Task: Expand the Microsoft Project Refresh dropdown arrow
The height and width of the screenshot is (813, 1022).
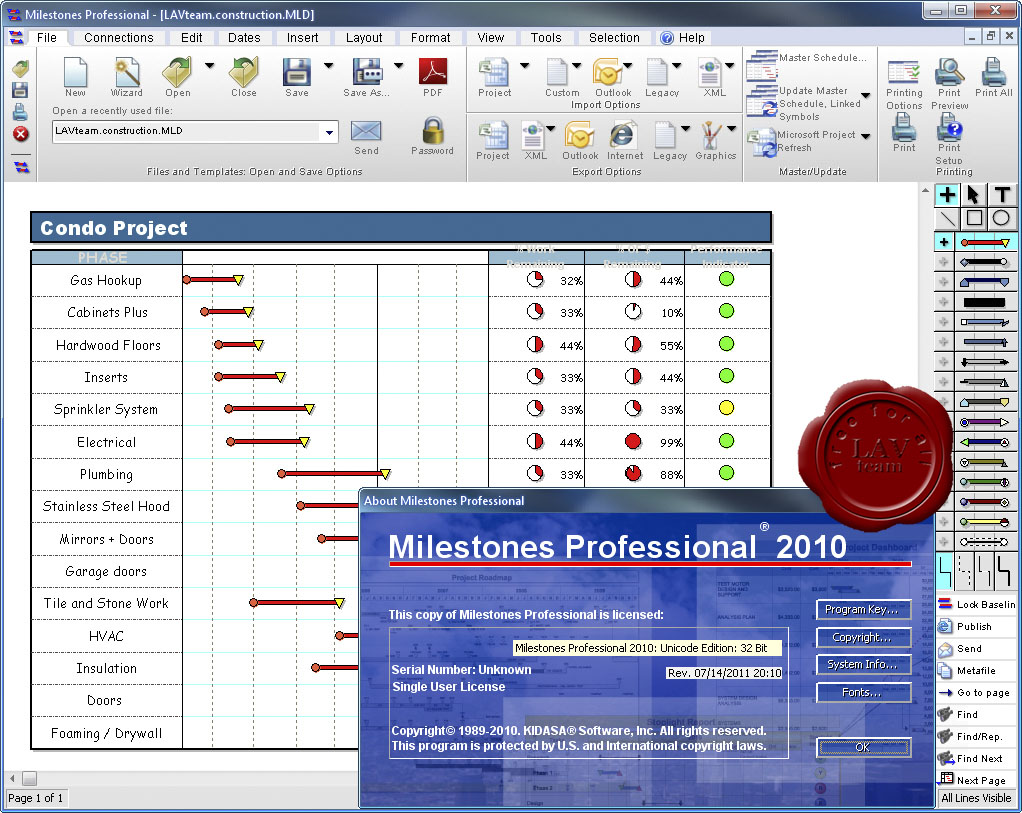Action: pos(866,136)
